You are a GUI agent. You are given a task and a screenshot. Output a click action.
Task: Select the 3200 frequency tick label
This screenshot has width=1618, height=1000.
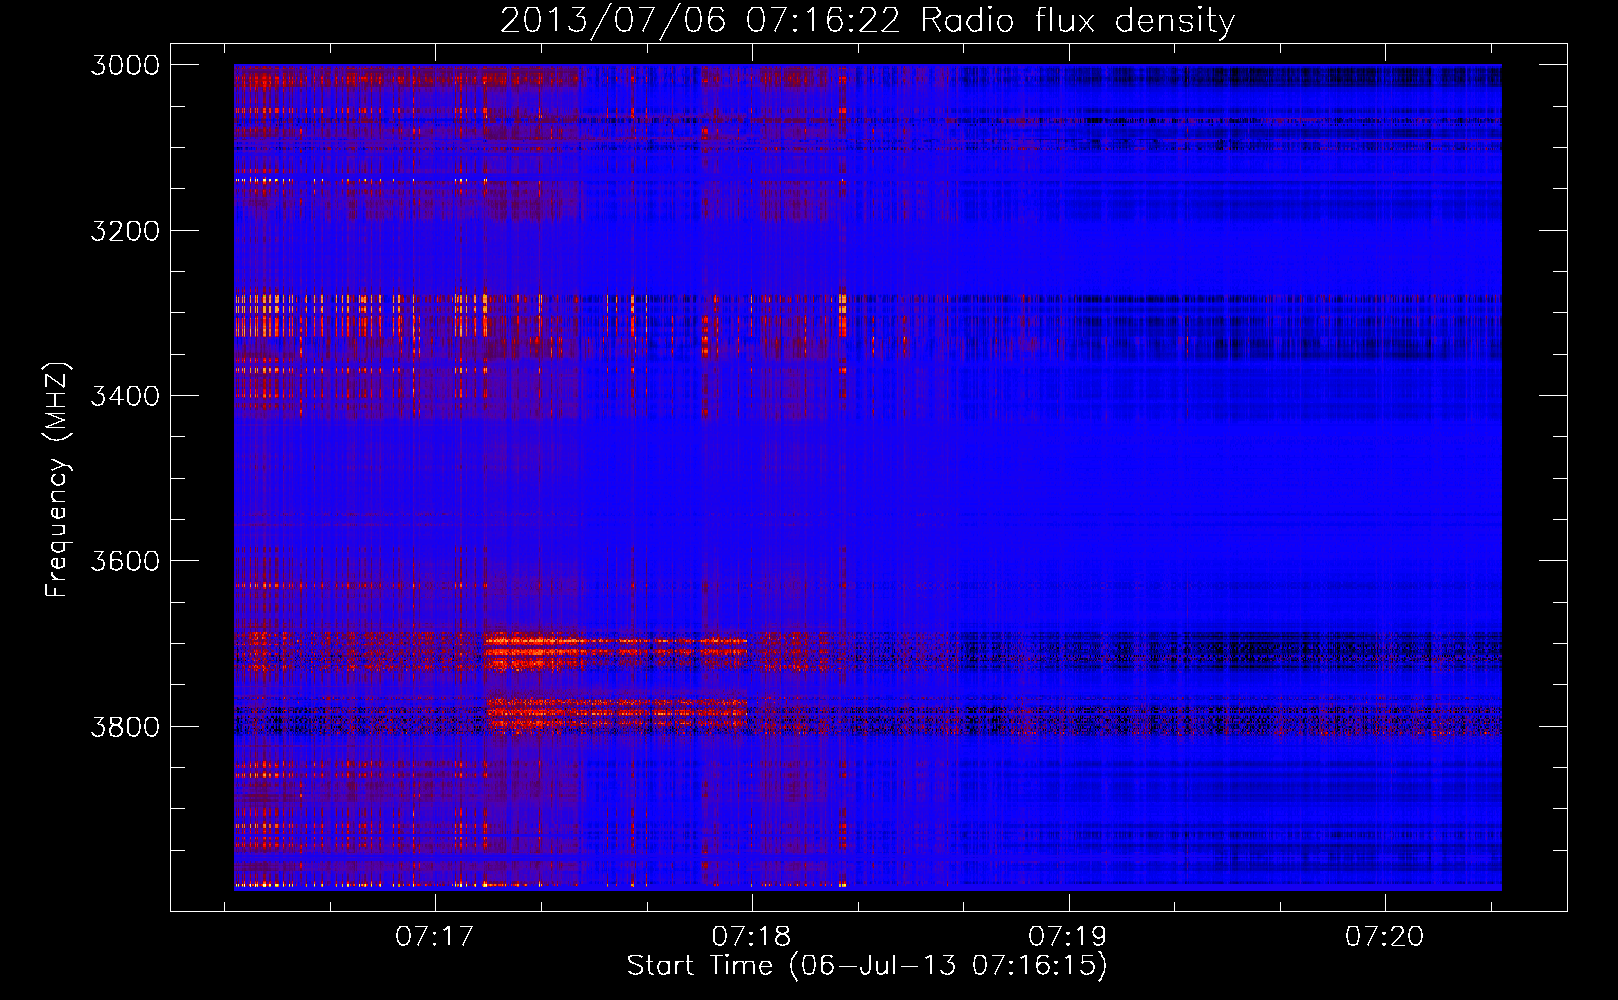pyautogui.click(x=125, y=231)
